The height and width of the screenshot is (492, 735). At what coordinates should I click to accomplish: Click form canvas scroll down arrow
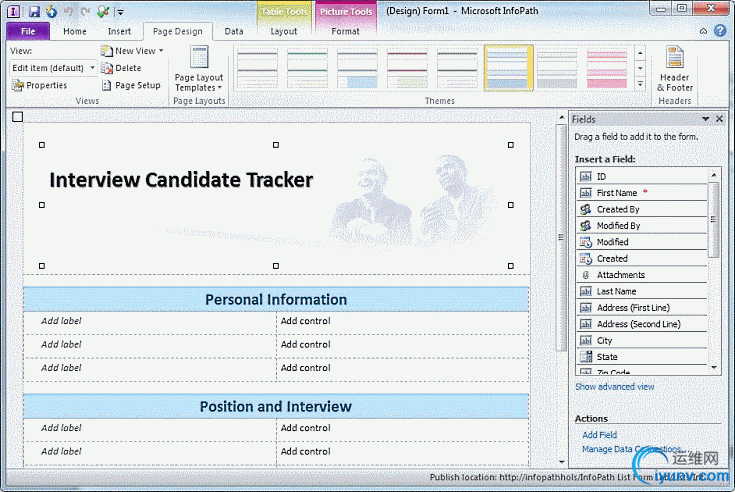tap(561, 462)
